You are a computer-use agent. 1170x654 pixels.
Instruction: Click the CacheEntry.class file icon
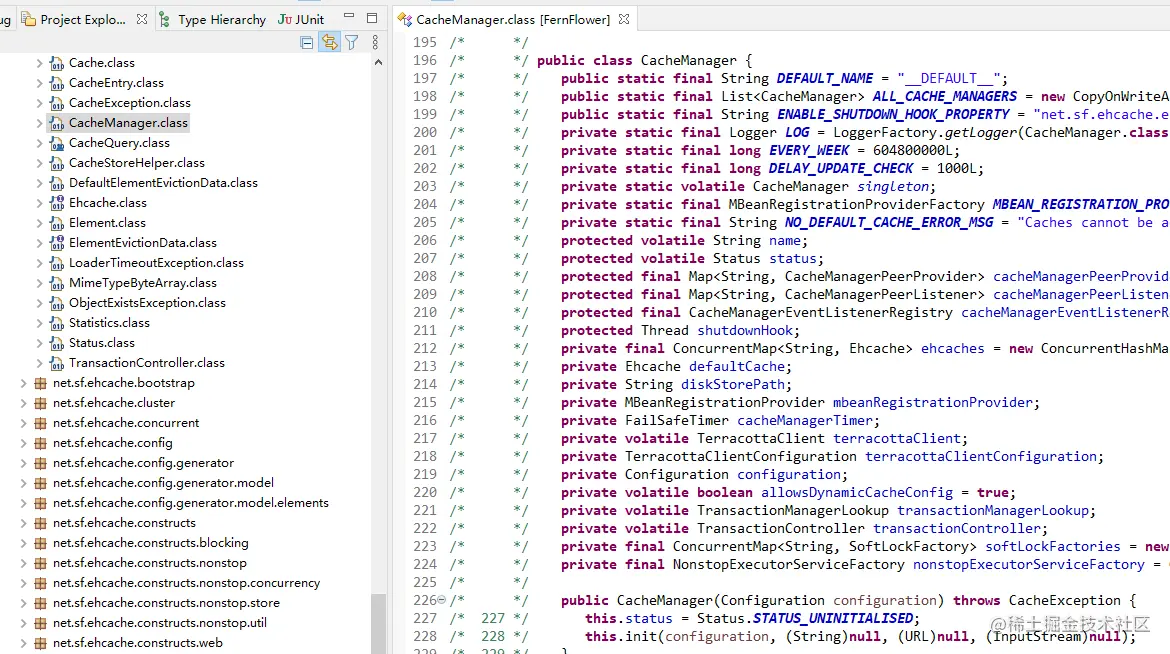pyautogui.click(x=57, y=83)
